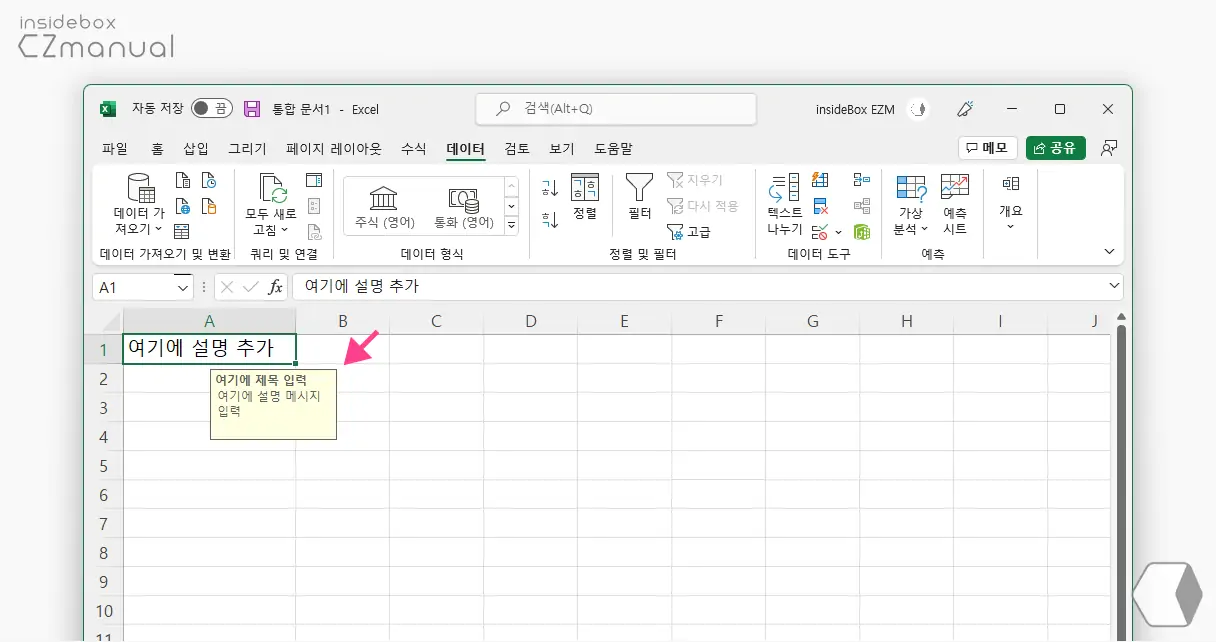The image size is (1216, 642).
Task: Select the Currencies (통화) data type
Action: pyautogui.click(x=463, y=207)
